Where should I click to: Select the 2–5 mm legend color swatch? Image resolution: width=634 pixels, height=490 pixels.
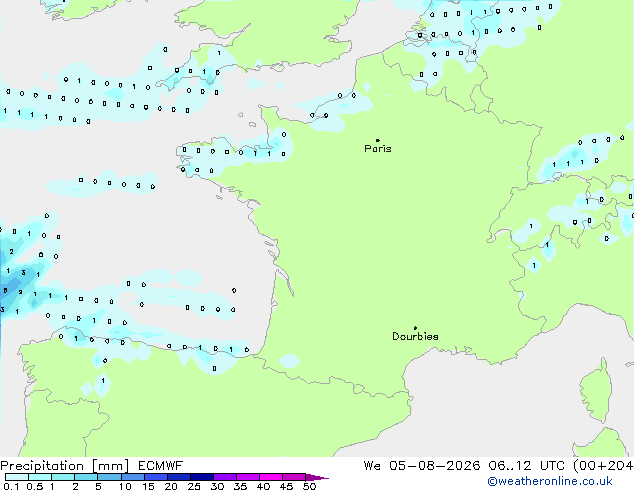pos(86,477)
